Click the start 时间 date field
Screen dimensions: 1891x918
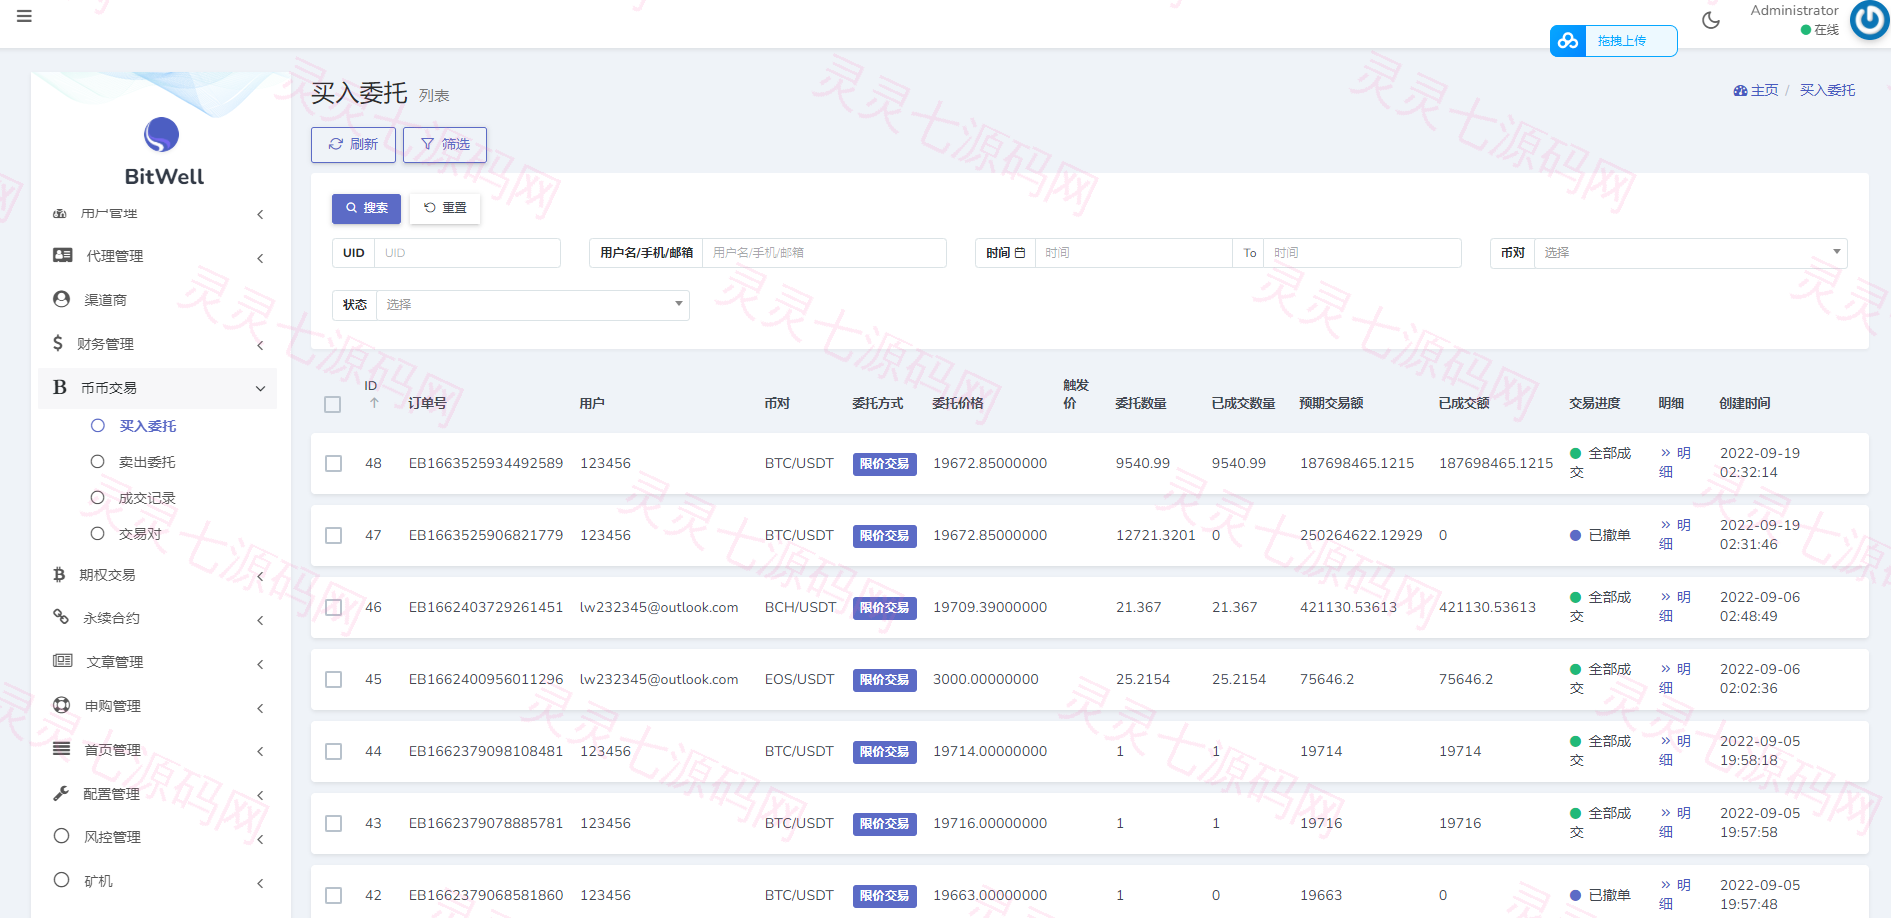(x=1133, y=253)
